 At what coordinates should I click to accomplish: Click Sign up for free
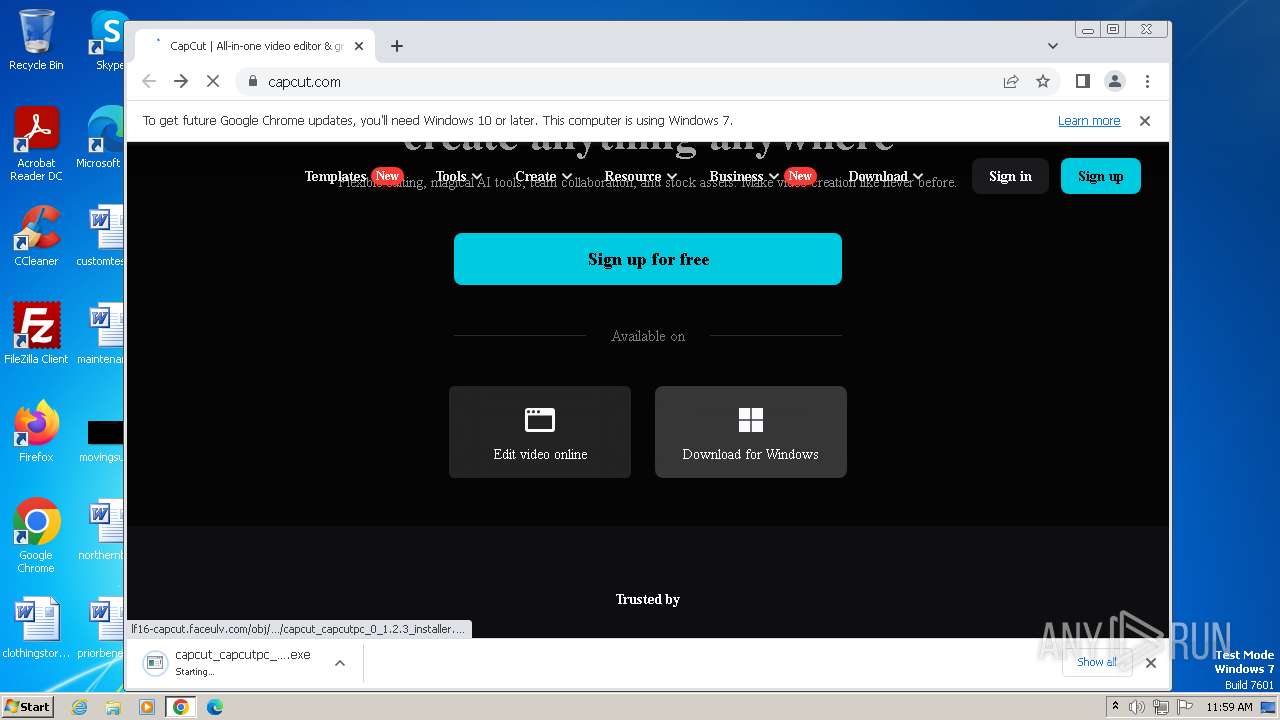click(648, 259)
